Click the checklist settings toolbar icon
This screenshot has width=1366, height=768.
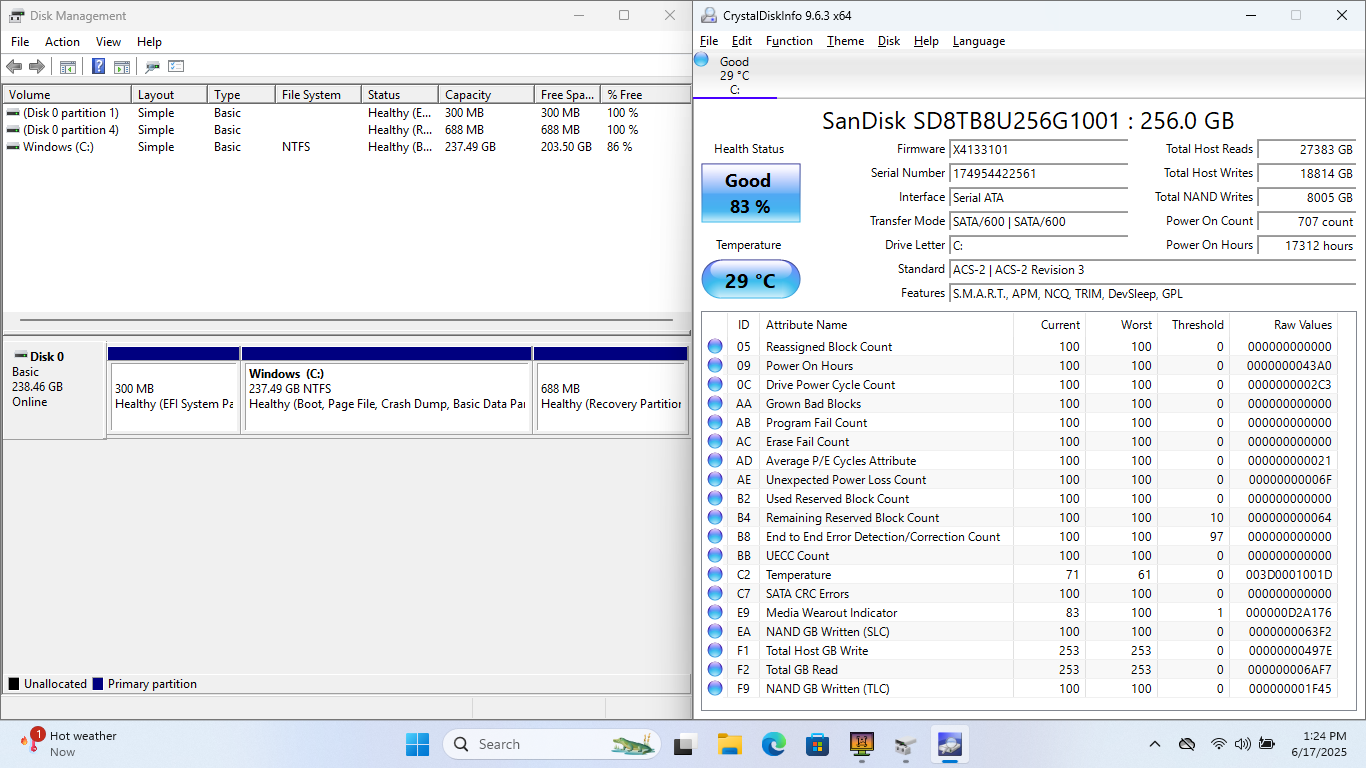click(176, 67)
